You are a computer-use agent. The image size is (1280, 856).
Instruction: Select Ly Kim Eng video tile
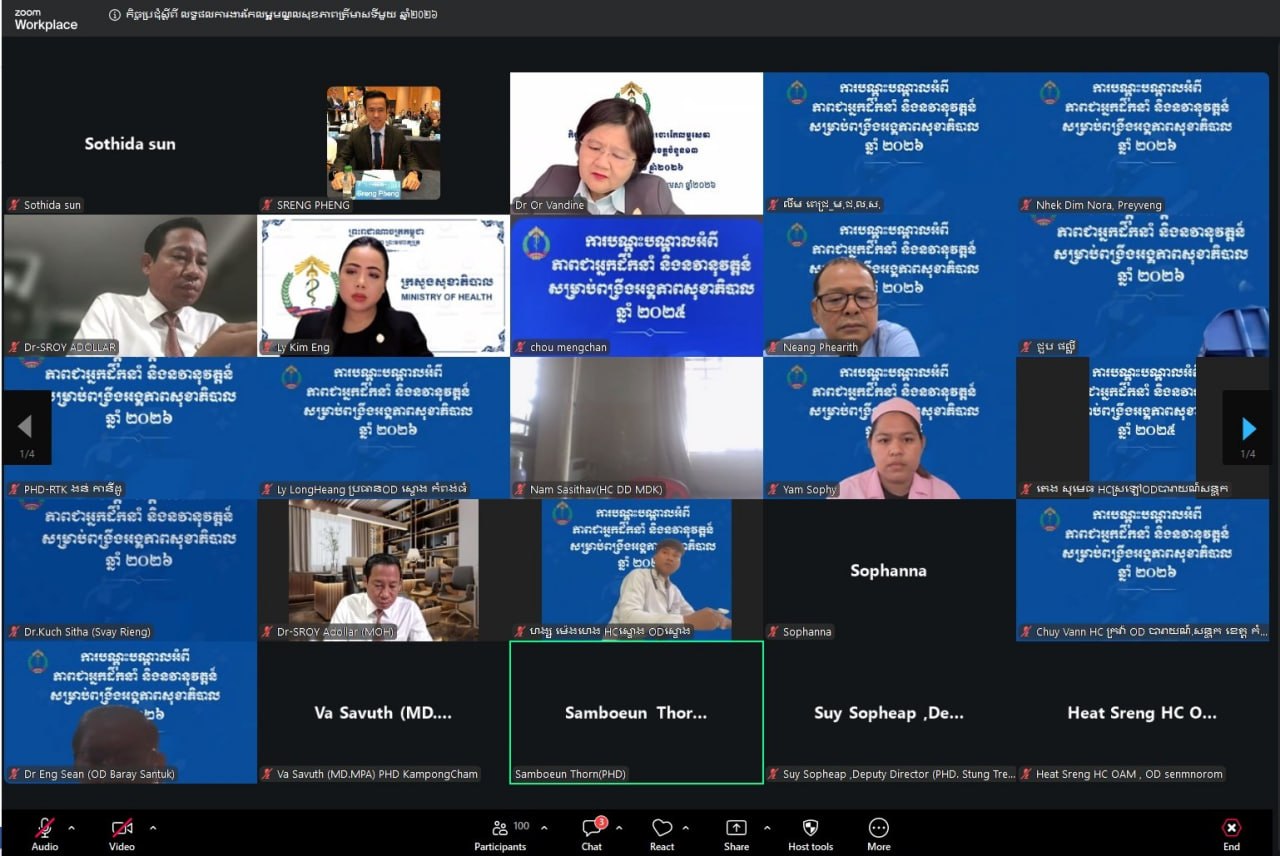click(383, 286)
